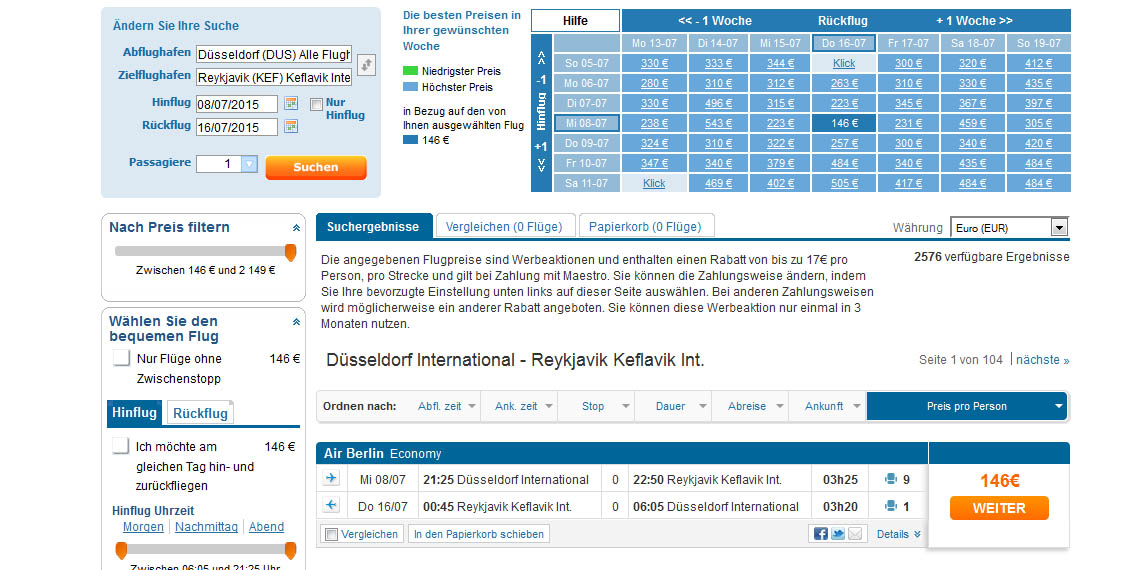
Task: Click In den Papierkorb schieben
Action: point(479,534)
